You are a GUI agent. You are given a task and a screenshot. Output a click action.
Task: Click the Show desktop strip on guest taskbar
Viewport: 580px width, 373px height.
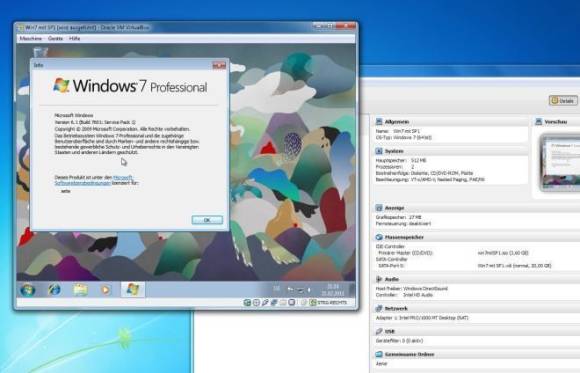pos(352,290)
